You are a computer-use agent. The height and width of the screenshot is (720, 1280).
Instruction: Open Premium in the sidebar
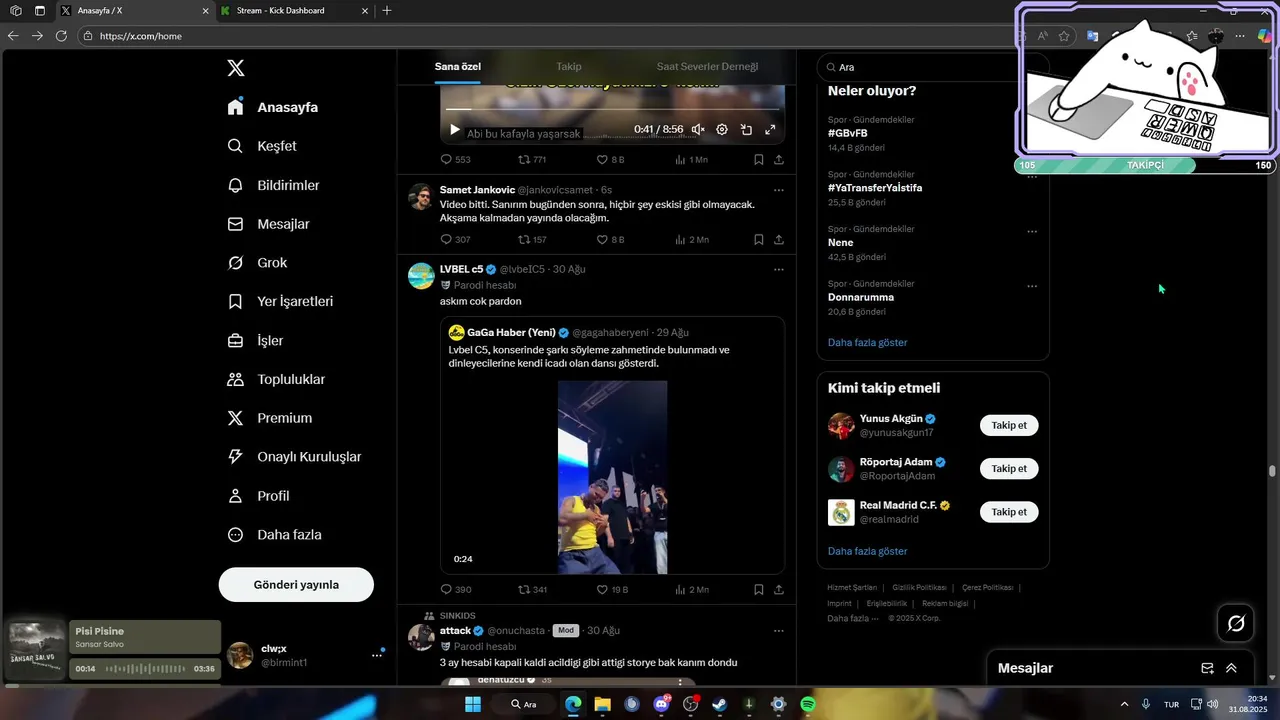(x=269, y=418)
